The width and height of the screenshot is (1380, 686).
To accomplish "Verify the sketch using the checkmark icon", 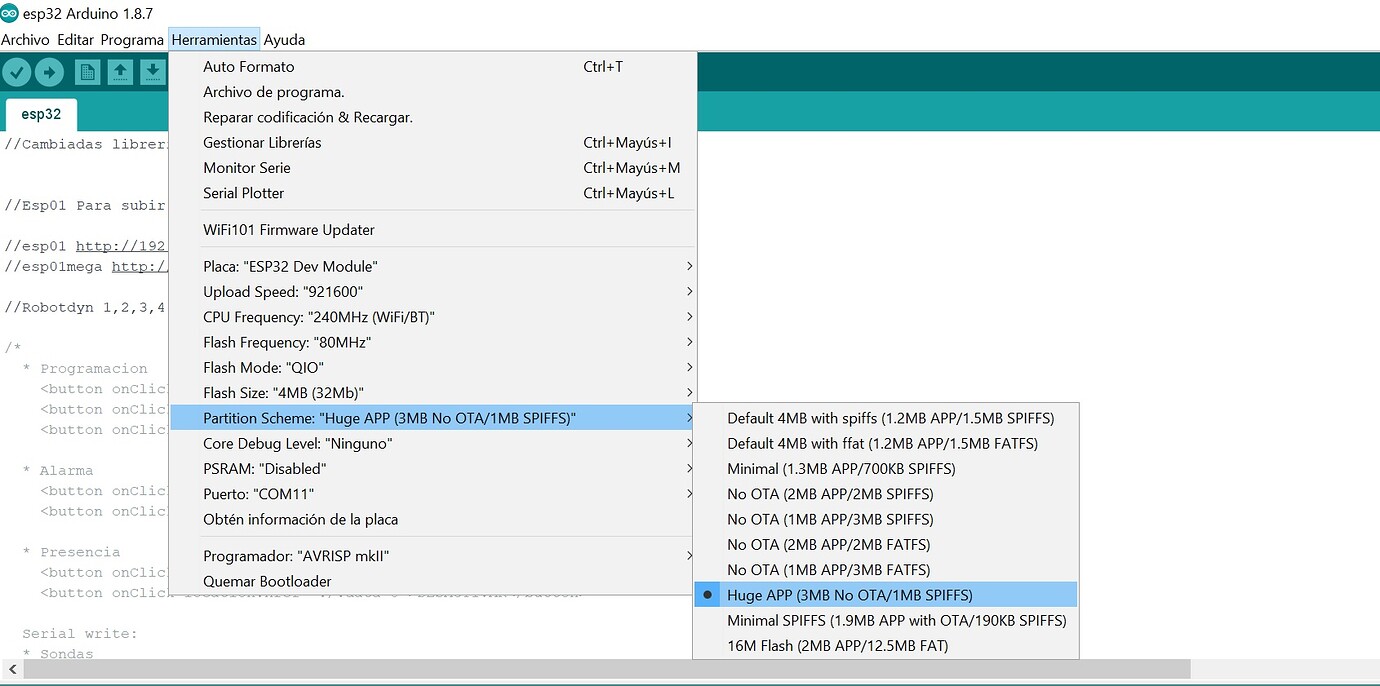I will [x=17, y=71].
